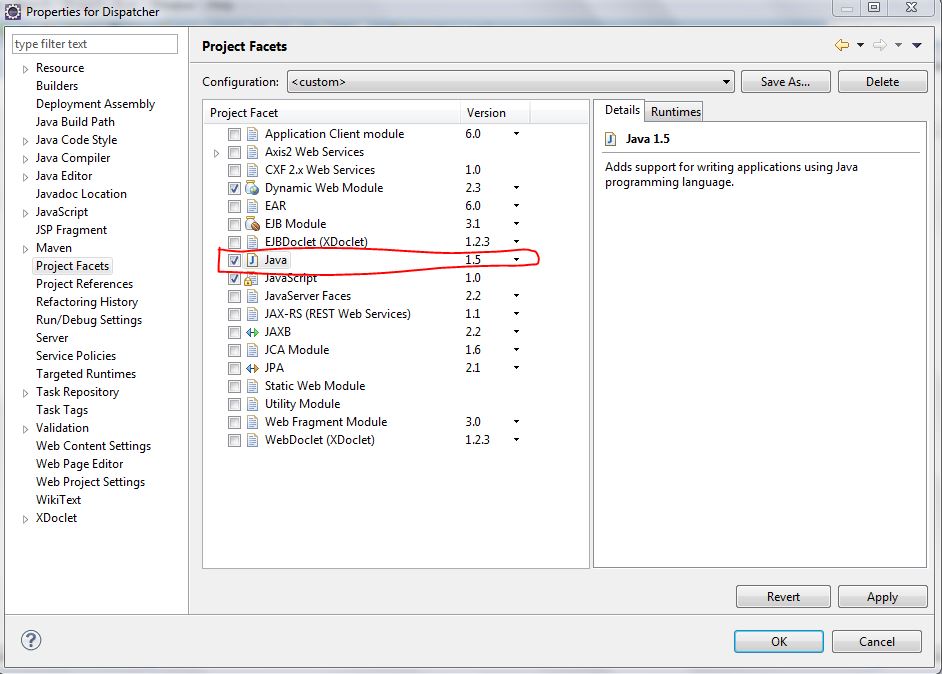942x674 pixels.
Task: Click the Utility Module facet icon
Action: (x=253, y=404)
